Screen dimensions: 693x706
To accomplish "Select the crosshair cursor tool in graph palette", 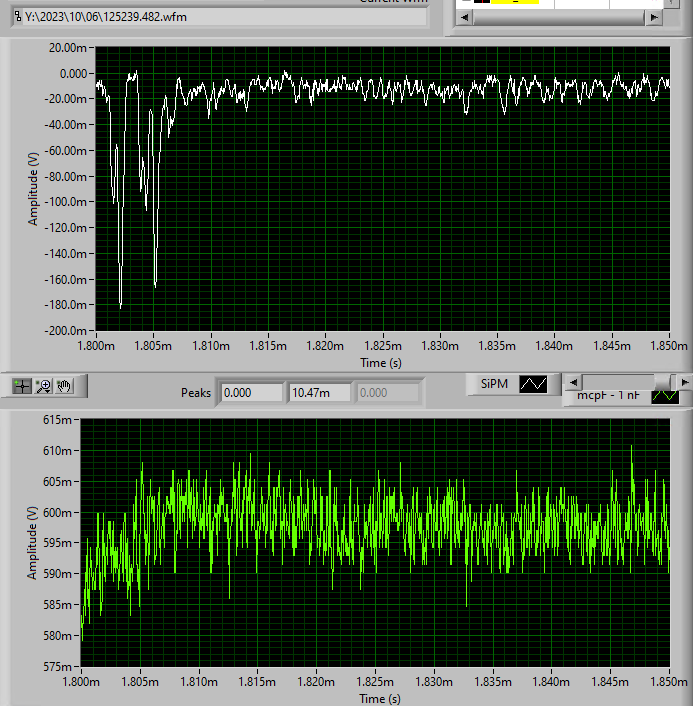I will [23, 385].
